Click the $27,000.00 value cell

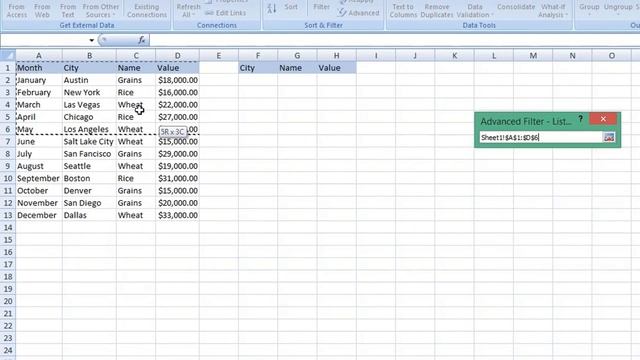(x=177, y=117)
